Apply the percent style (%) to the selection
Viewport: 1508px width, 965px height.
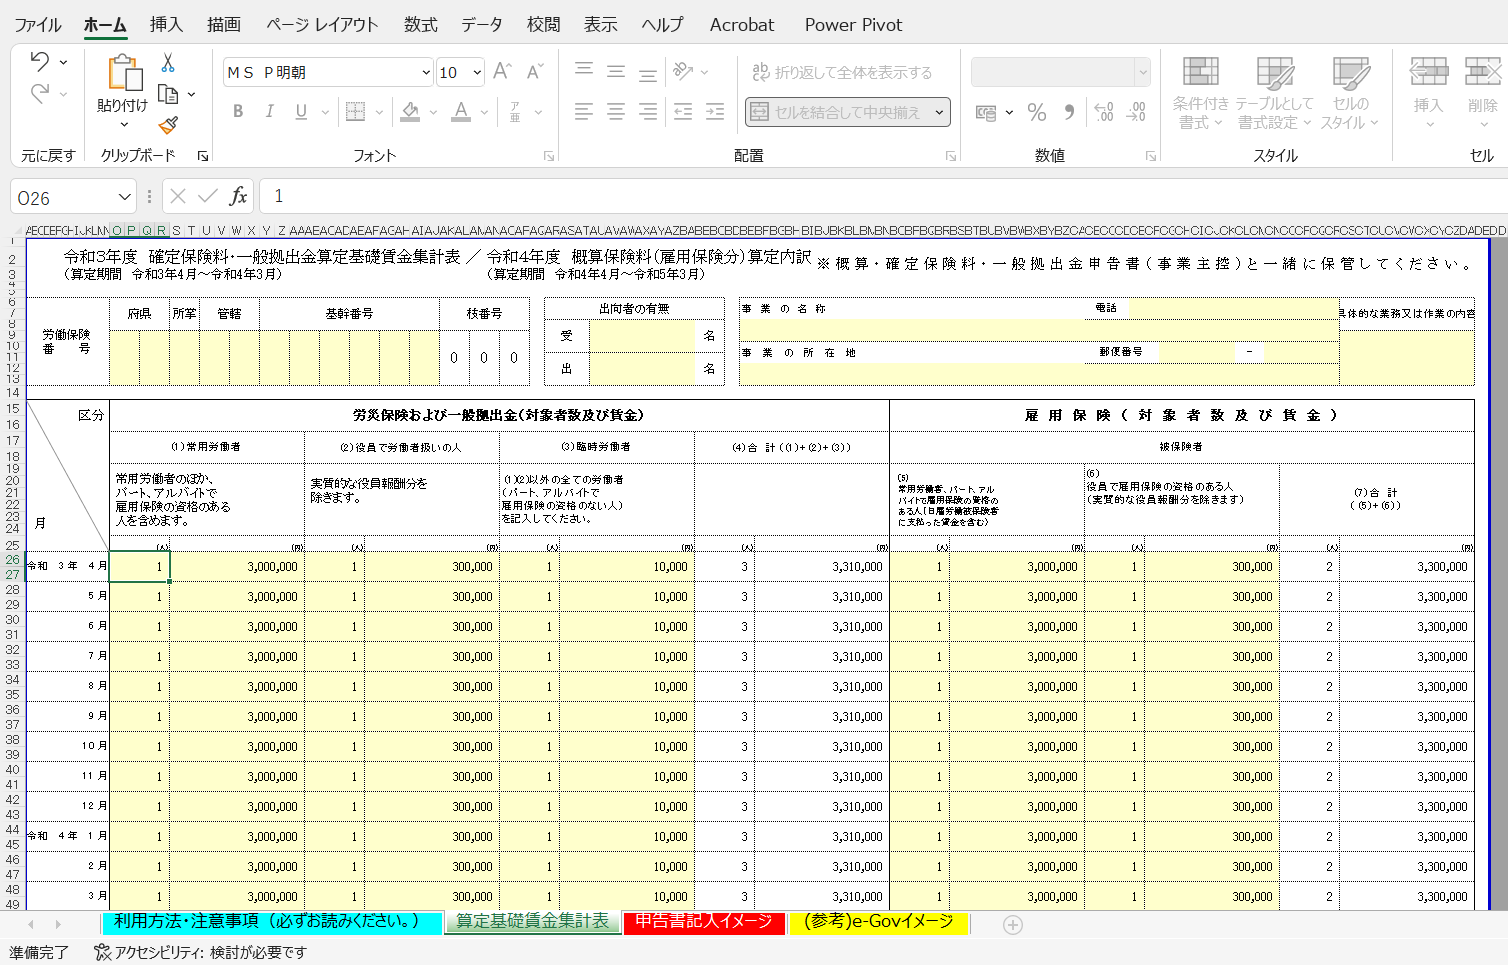(x=1035, y=113)
